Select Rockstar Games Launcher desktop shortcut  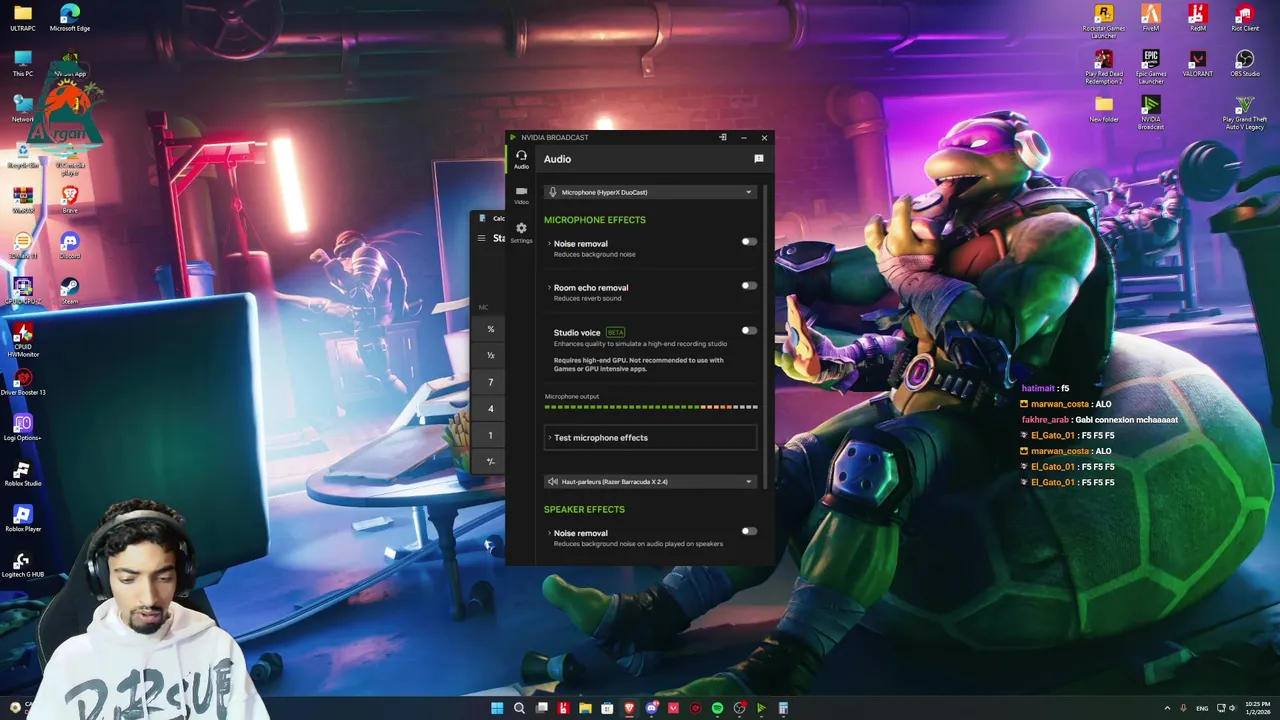point(1104,20)
